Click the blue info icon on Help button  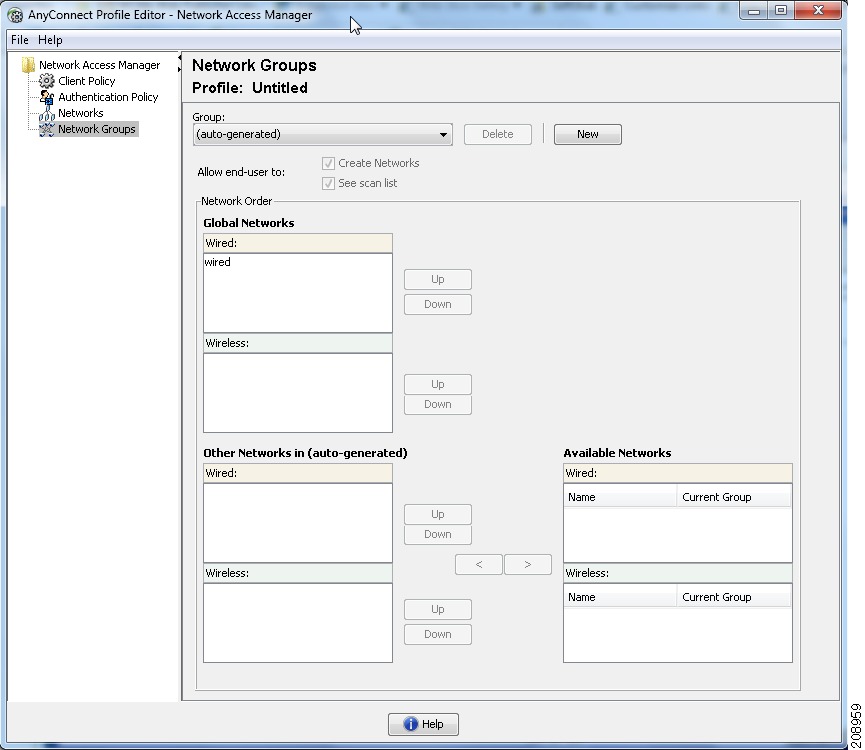pyautogui.click(x=411, y=724)
